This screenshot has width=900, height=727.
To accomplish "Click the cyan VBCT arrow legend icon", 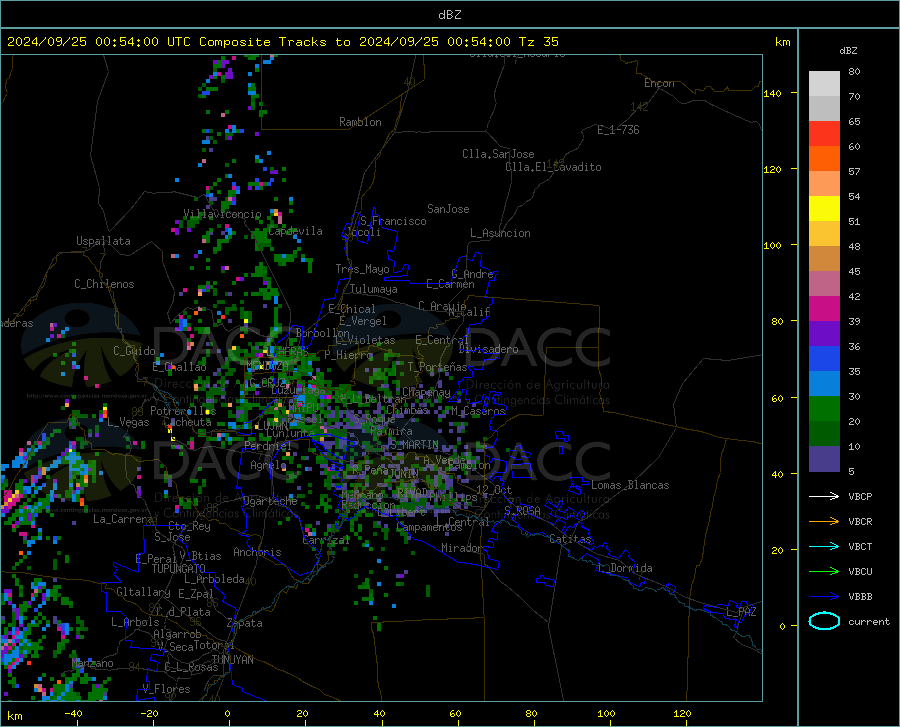I will pos(824,546).
